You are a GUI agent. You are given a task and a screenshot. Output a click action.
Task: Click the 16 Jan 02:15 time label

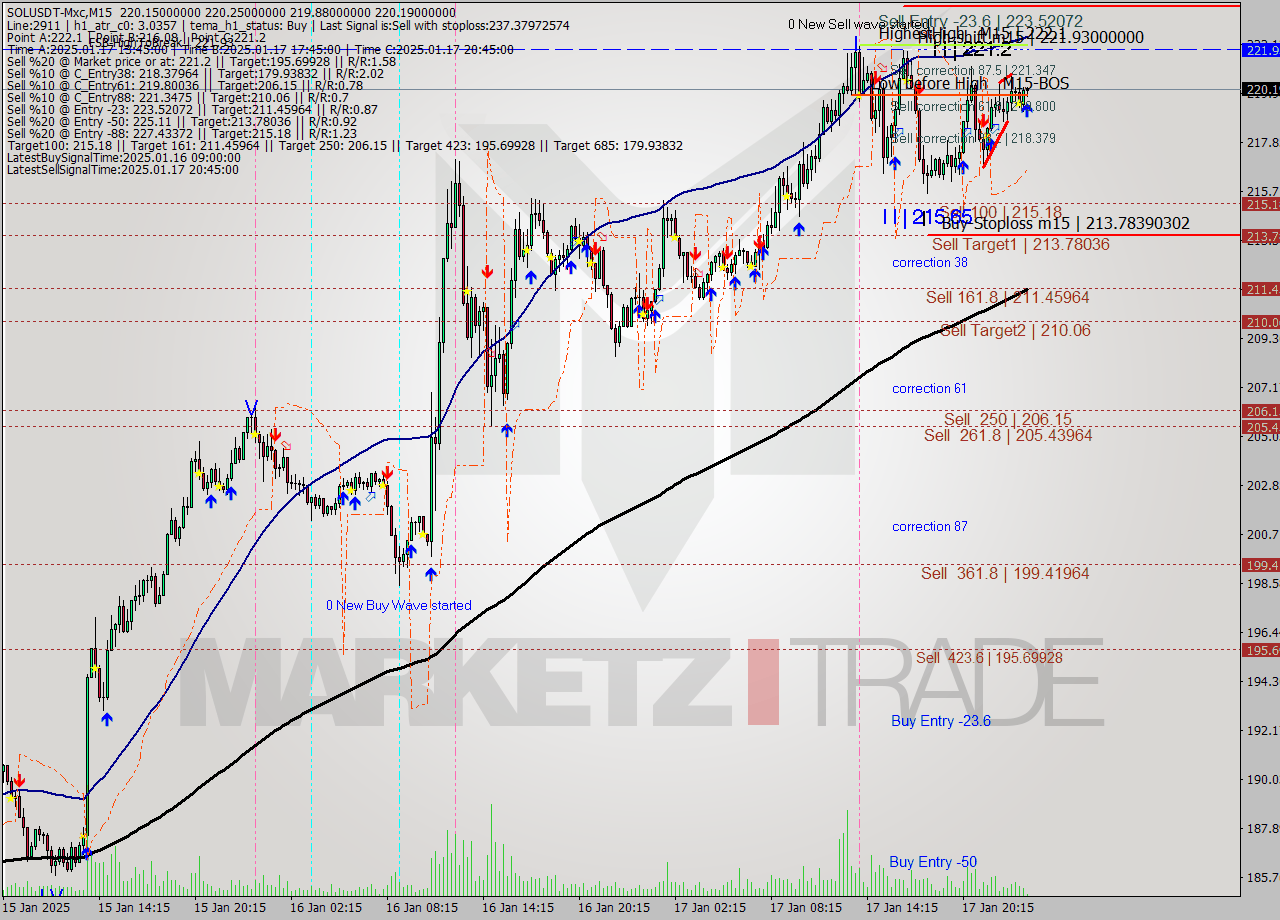pos(326,908)
